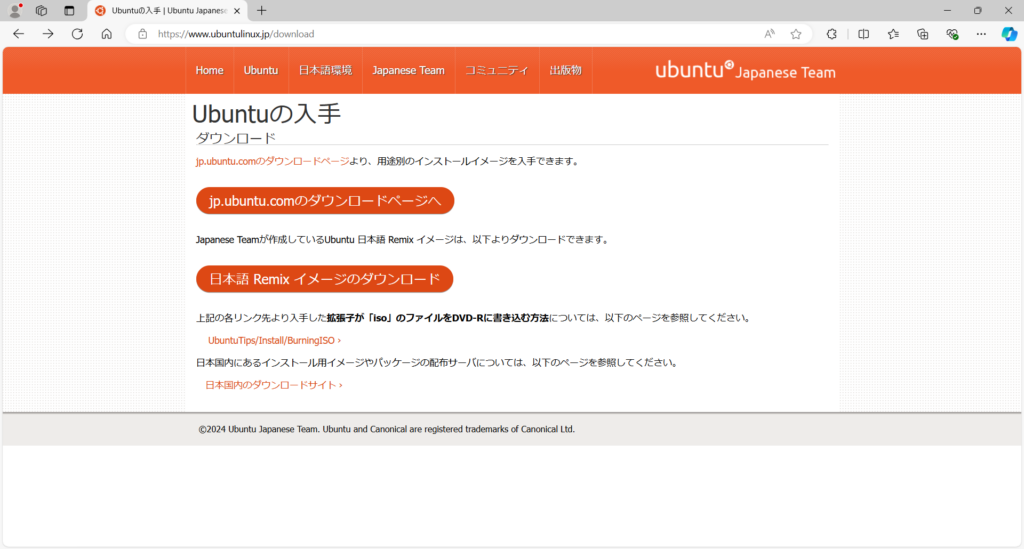Close the Ubuntuの入手 tab
The image size is (1024, 549).
pyautogui.click(x=237, y=10)
